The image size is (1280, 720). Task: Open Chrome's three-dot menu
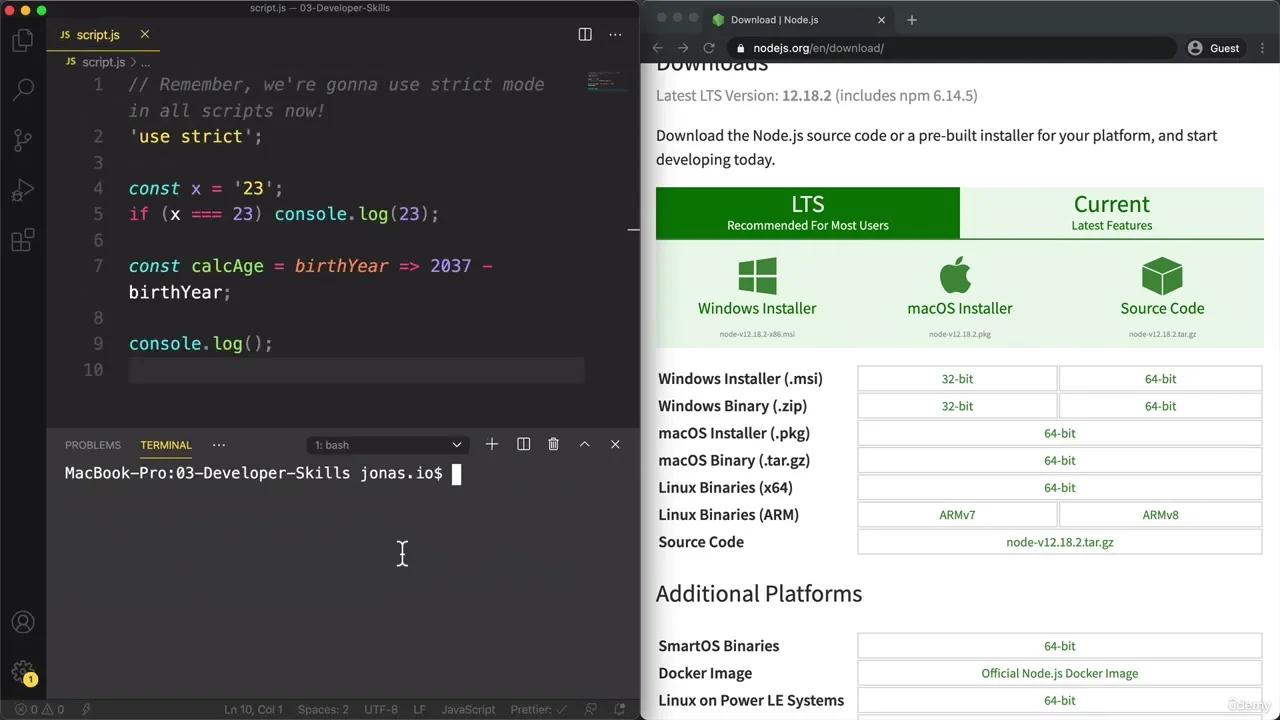click(1263, 47)
